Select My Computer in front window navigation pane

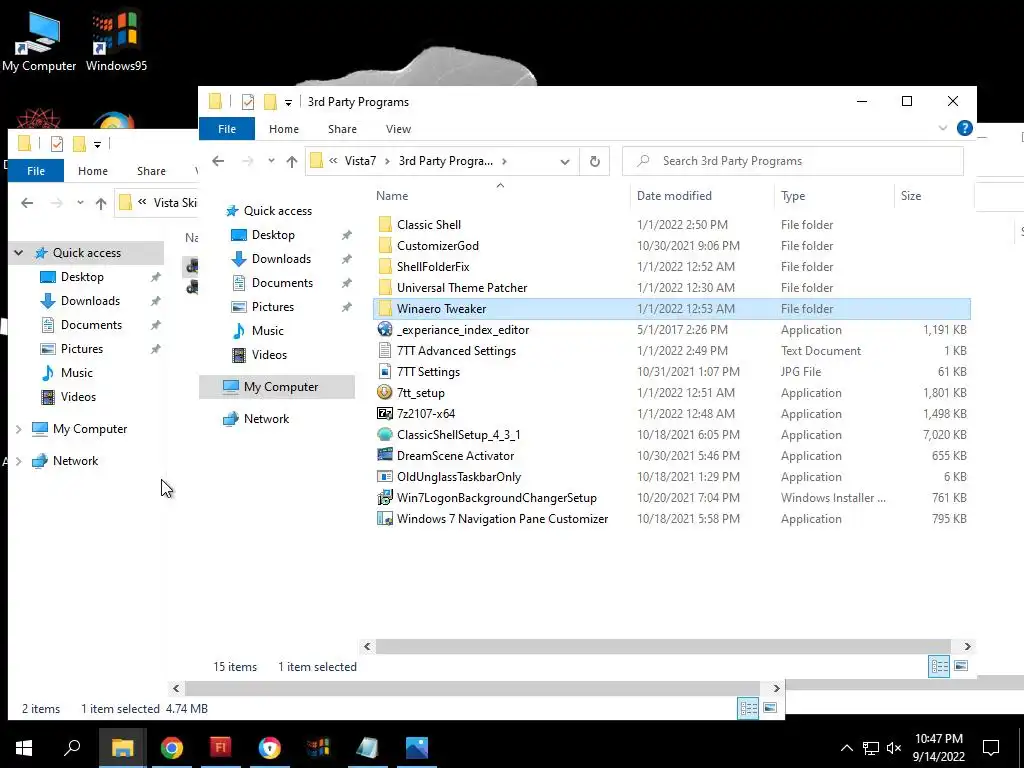[278, 387]
